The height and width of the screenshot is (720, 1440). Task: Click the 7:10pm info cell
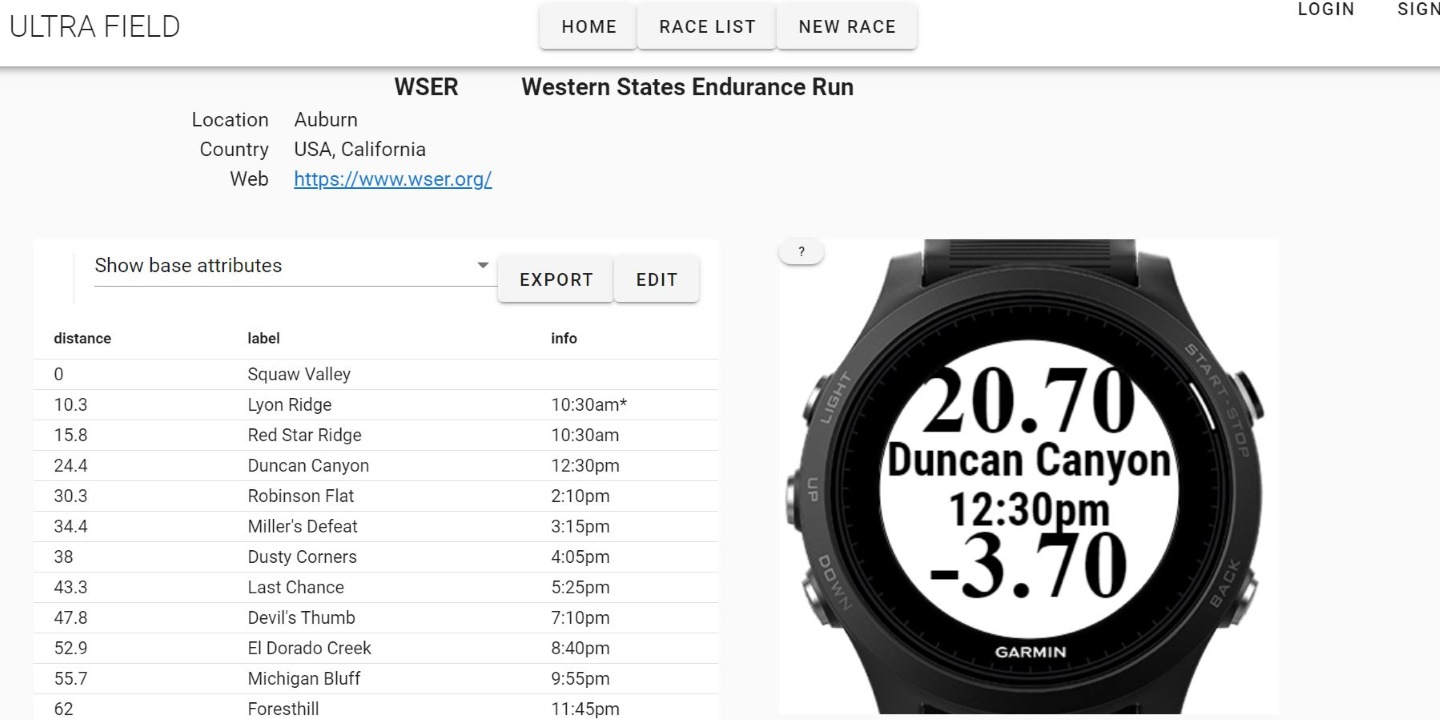coord(580,618)
